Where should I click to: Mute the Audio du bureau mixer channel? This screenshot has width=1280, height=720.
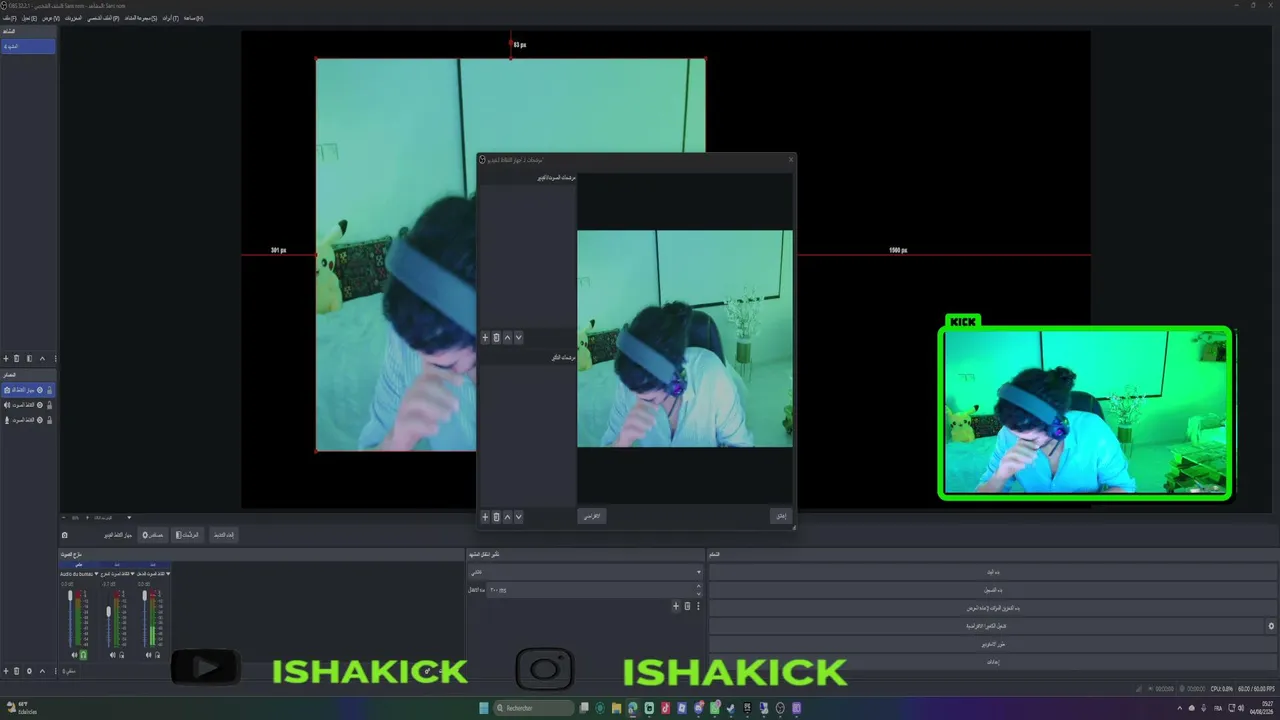[x=74, y=655]
